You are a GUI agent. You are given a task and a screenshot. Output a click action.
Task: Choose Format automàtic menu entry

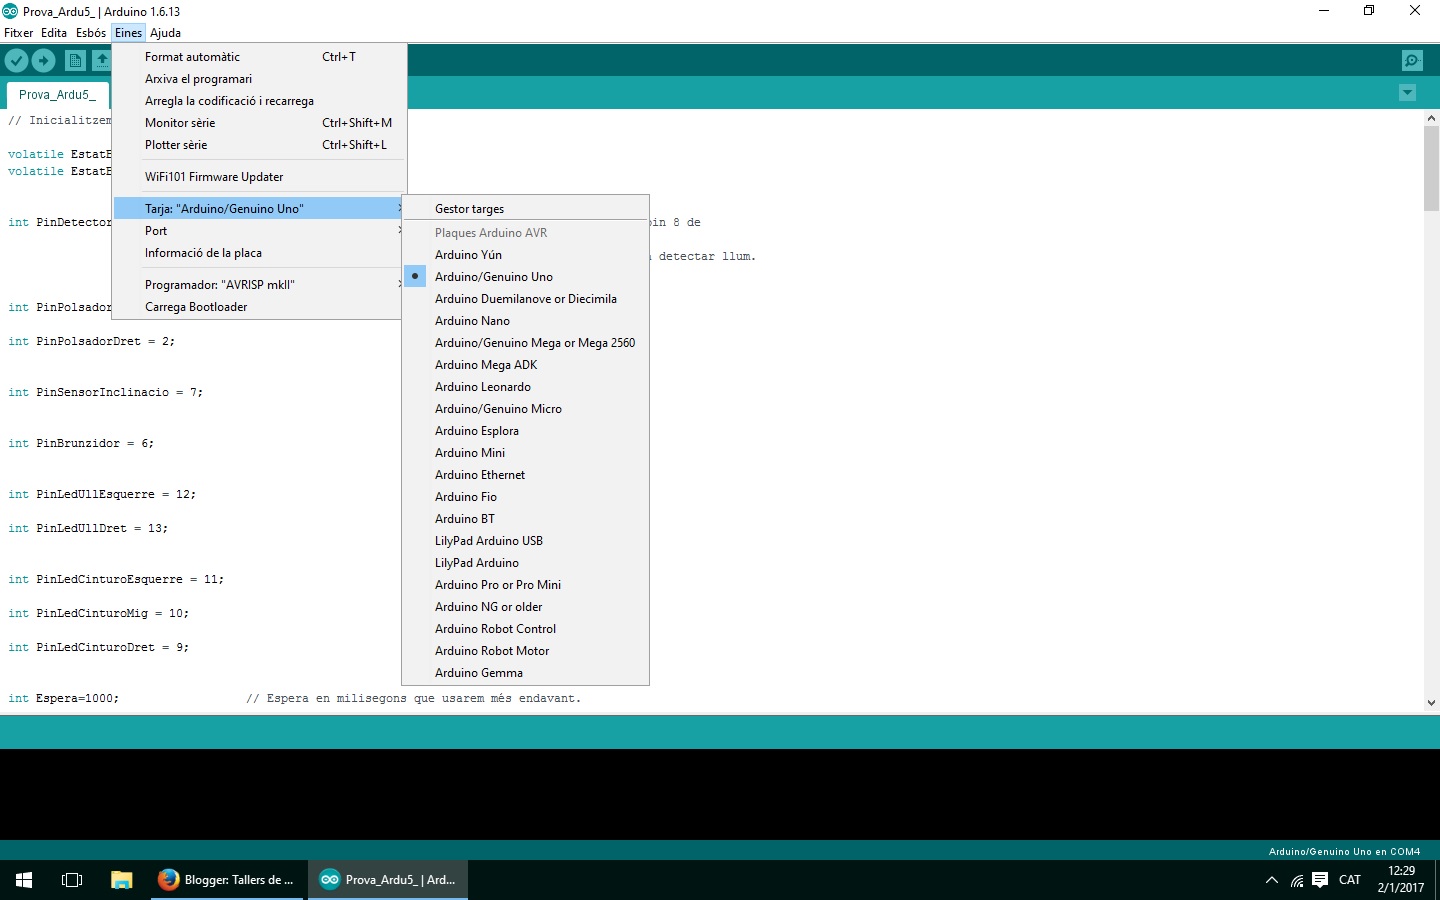tap(259, 57)
